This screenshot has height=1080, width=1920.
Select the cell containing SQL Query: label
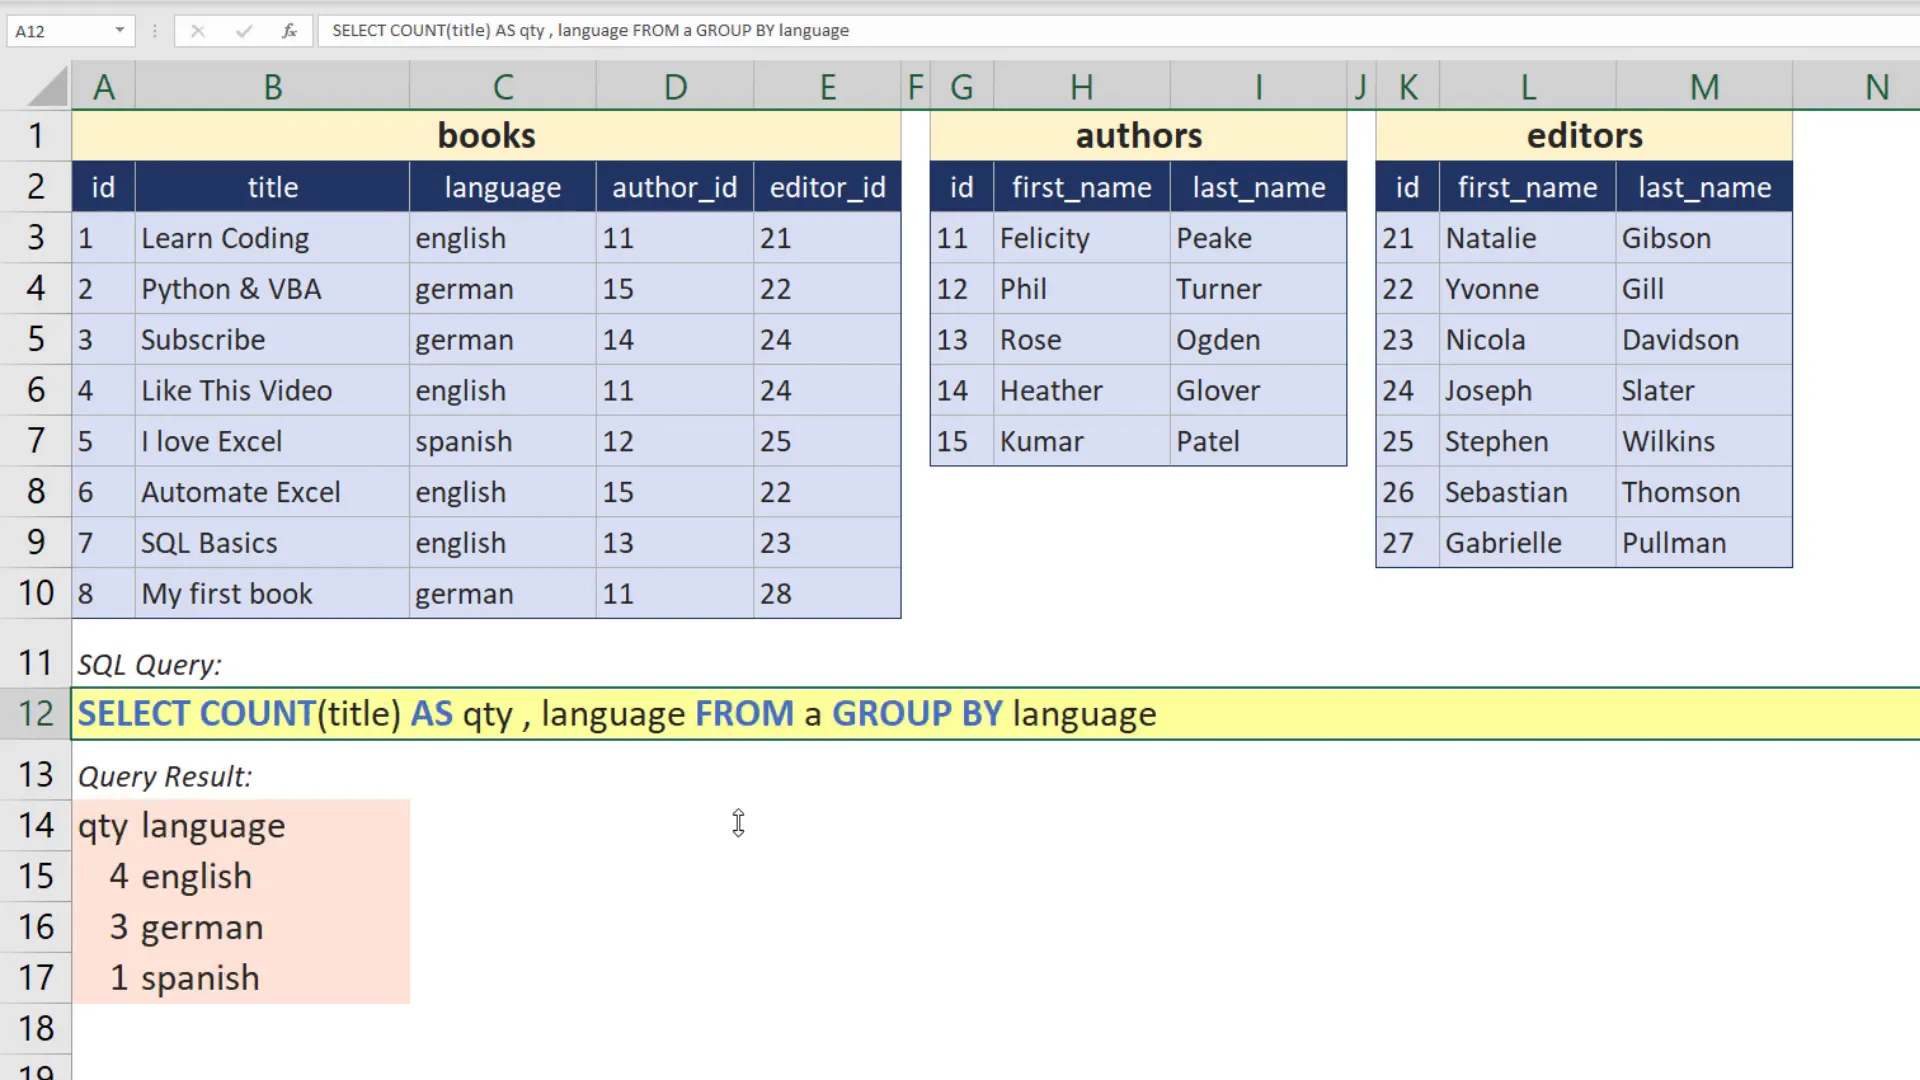click(150, 663)
